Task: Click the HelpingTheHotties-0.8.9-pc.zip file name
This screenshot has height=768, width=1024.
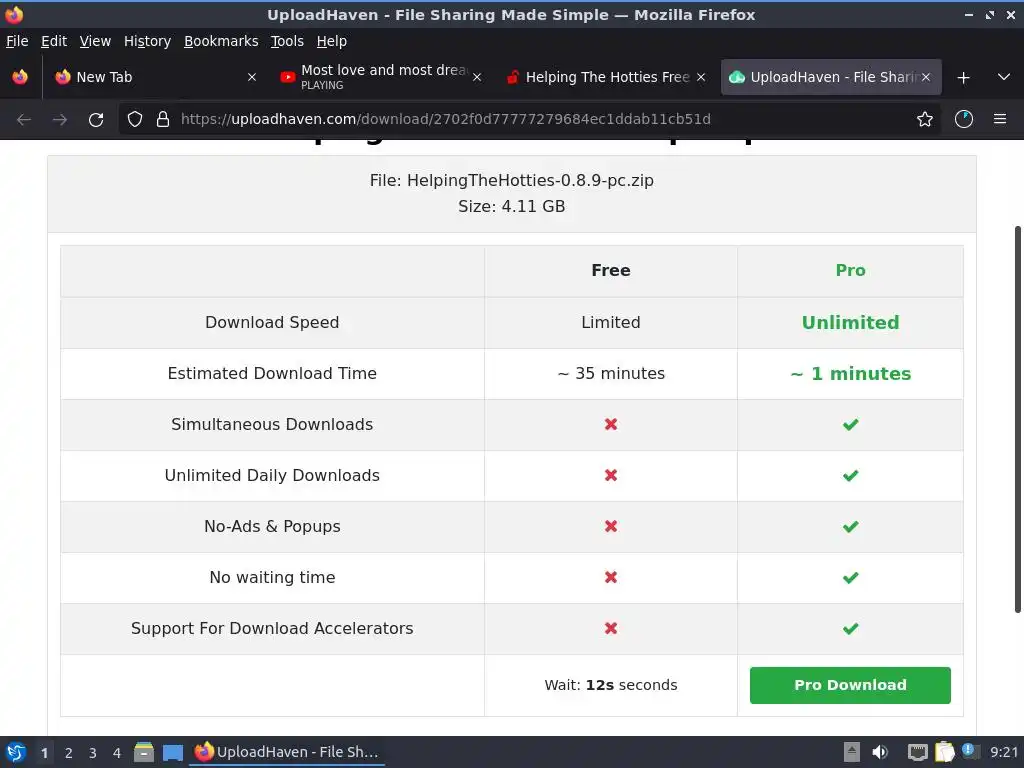Action: pyautogui.click(x=530, y=181)
